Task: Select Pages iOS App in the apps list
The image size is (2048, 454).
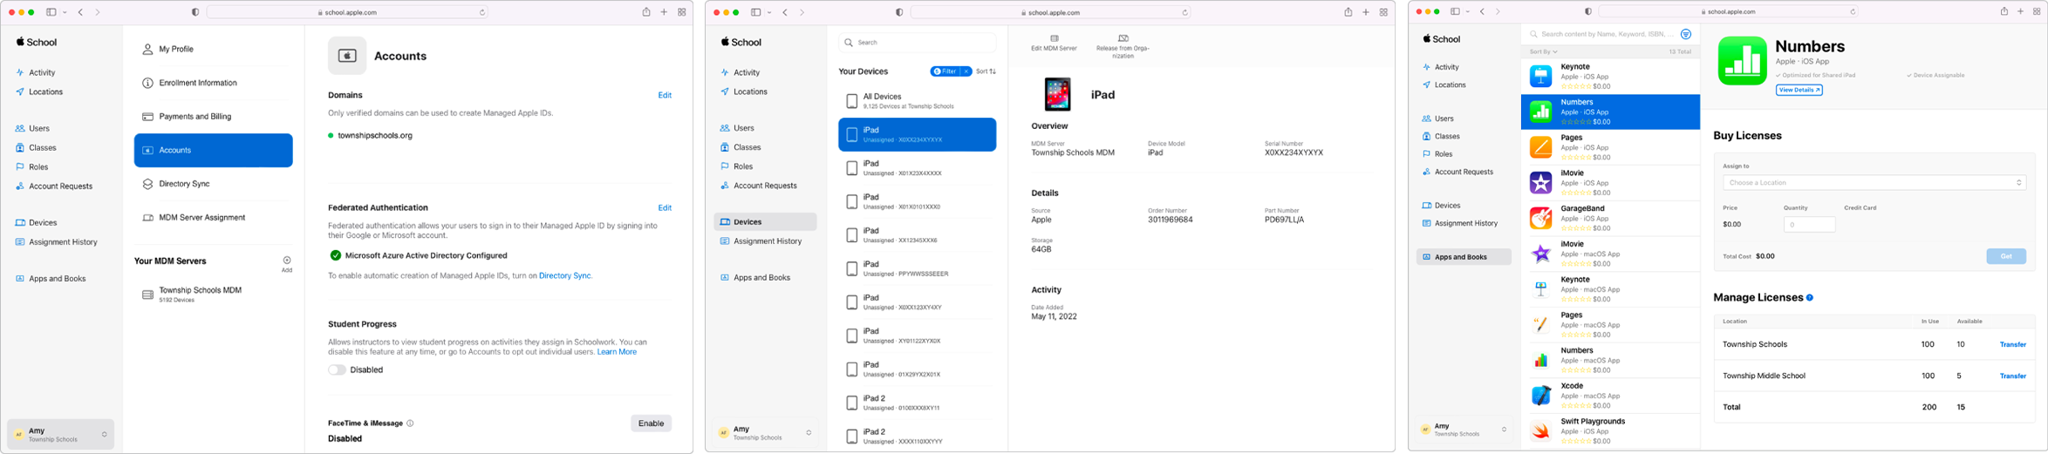Action: (x=1610, y=148)
